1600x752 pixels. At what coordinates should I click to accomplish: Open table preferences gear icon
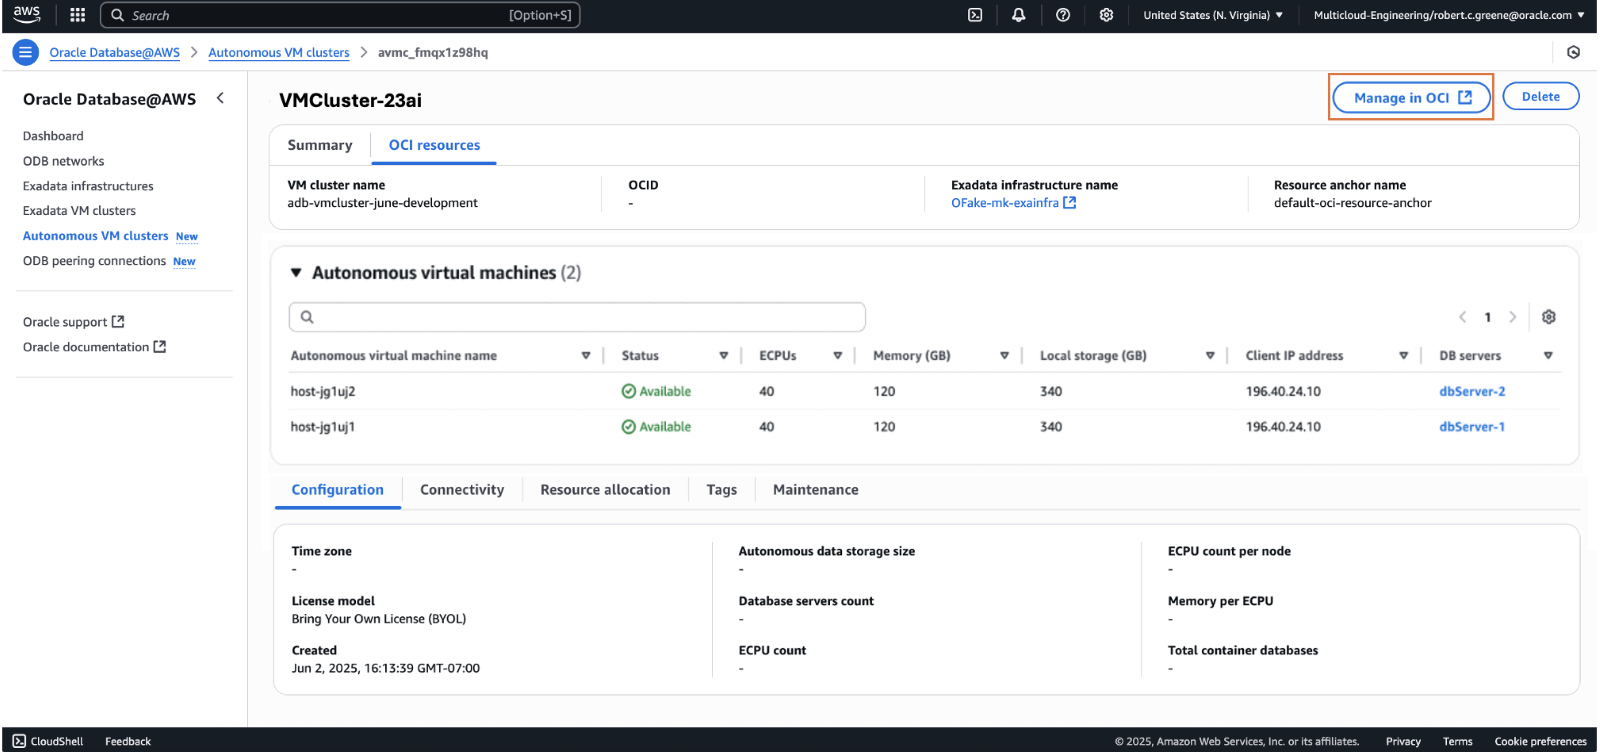[x=1548, y=317]
